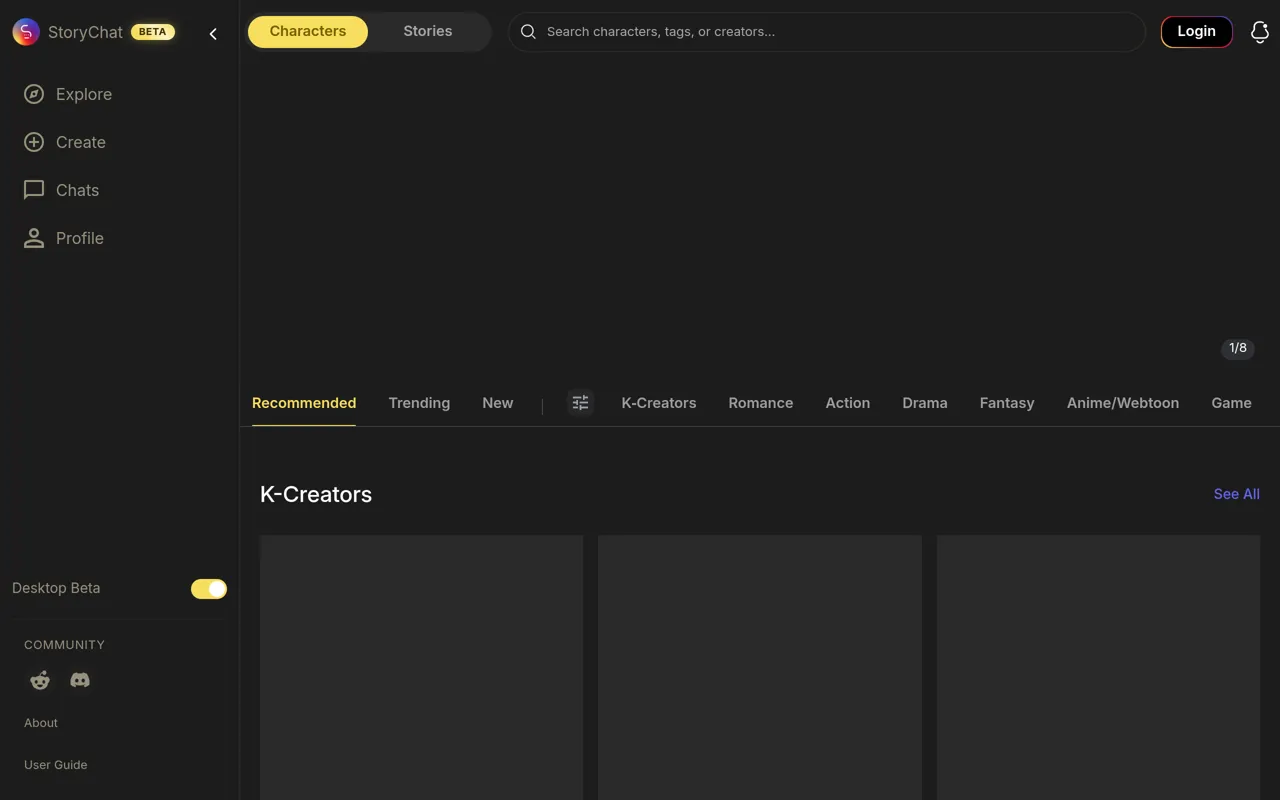Click the speech bubble icon beside Chats
The height and width of the screenshot is (800, 1280).
pos(34,190)
